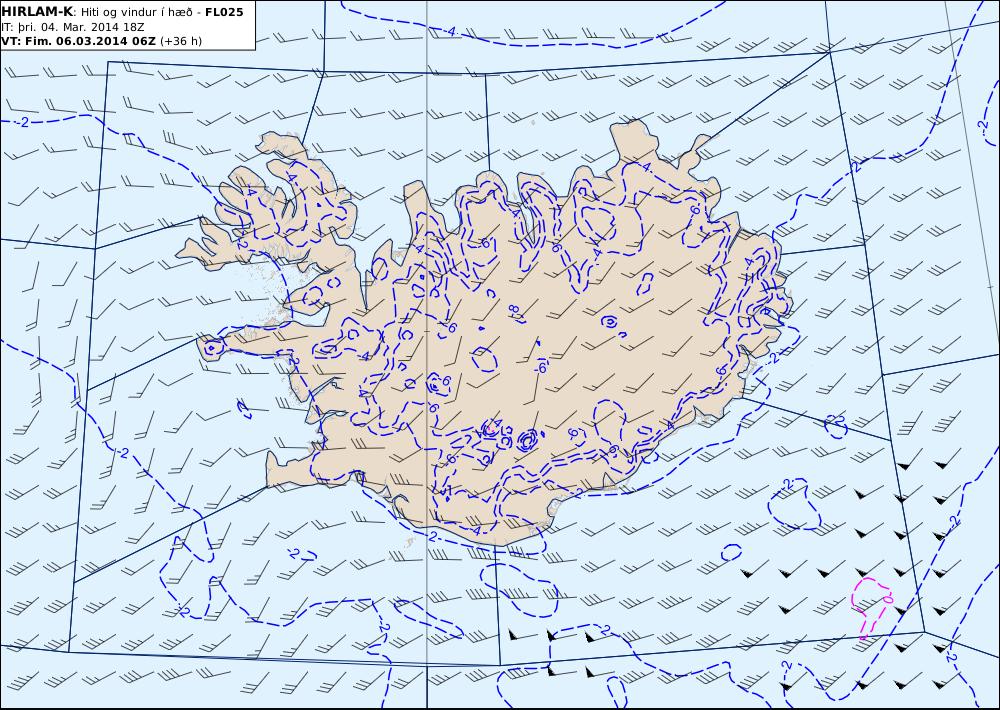Click the '-8' isotherm label over central Iceland
Image resolution: width=1000 pixels, height=710 pixels.
pos(514,311)
